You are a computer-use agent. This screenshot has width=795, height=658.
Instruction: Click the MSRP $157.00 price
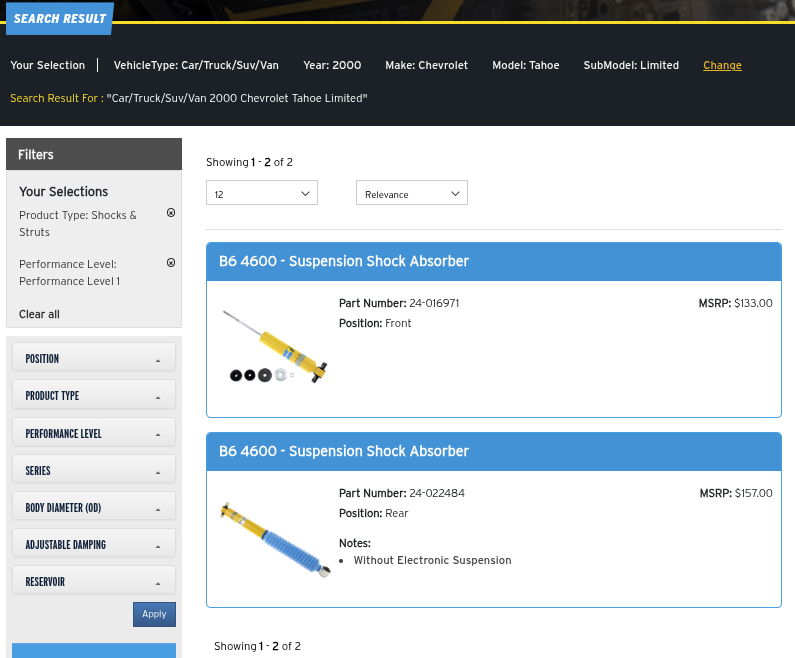[736, 493]
